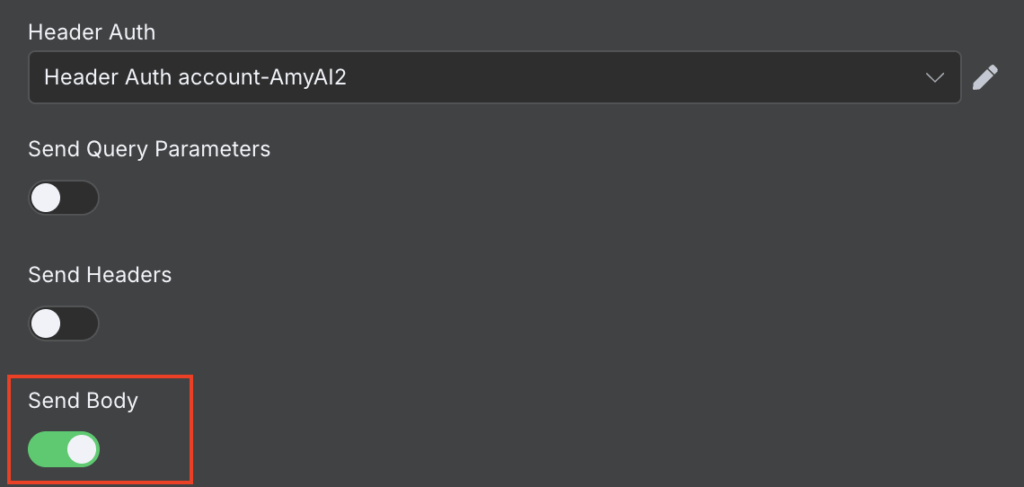Edit the AmyAI2 credential with the pencil

click(x=985, y=78)
